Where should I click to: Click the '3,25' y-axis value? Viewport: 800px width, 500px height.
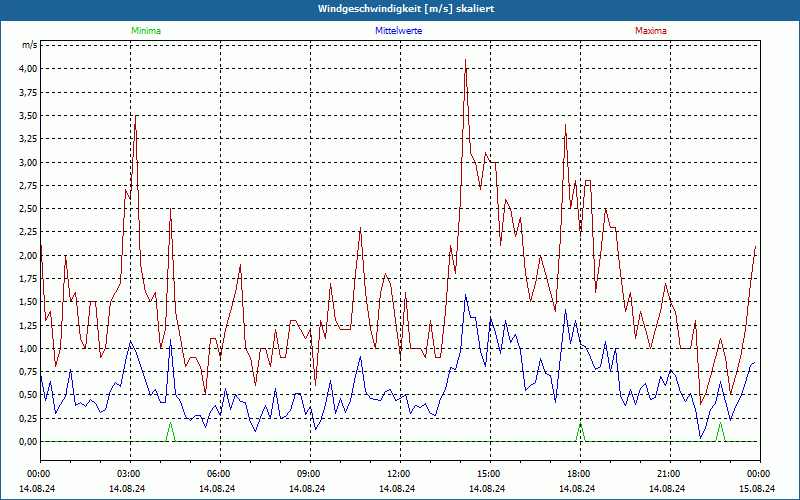point(28,139)
